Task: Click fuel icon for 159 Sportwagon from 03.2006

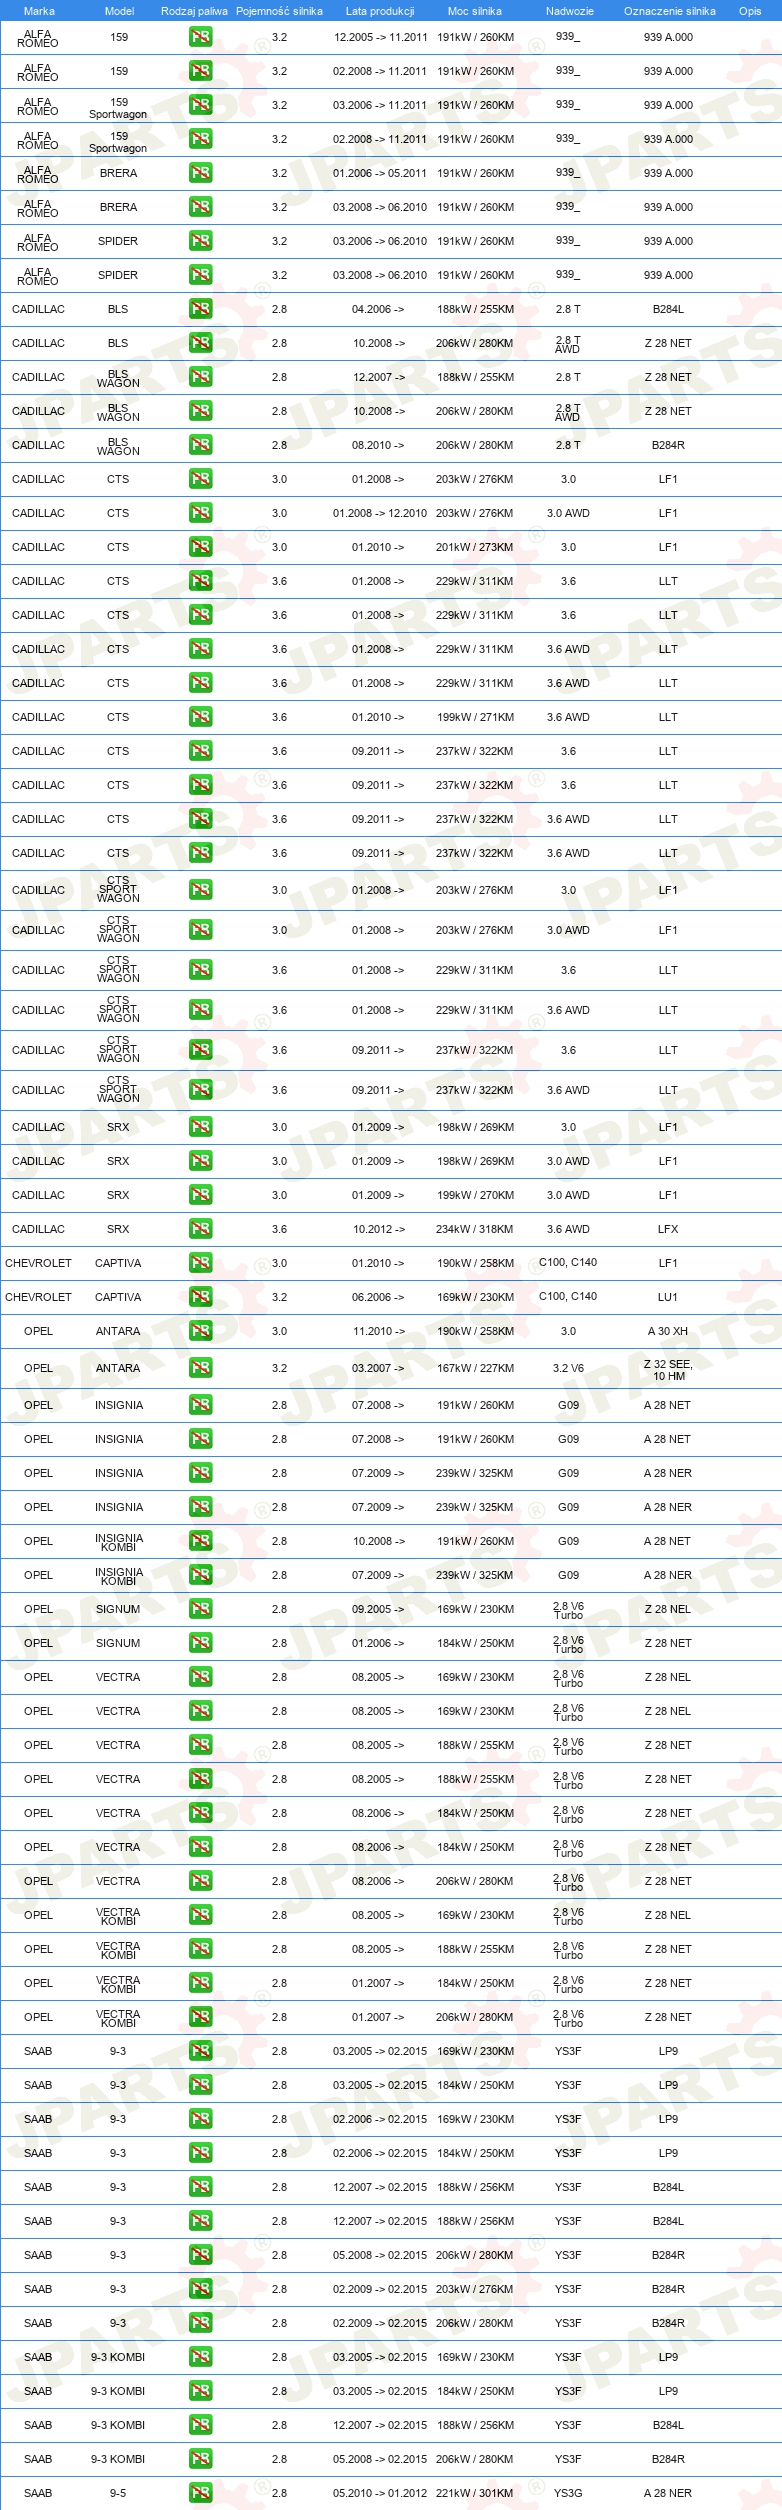Action: pyautogui.click(x=200, y=105)
